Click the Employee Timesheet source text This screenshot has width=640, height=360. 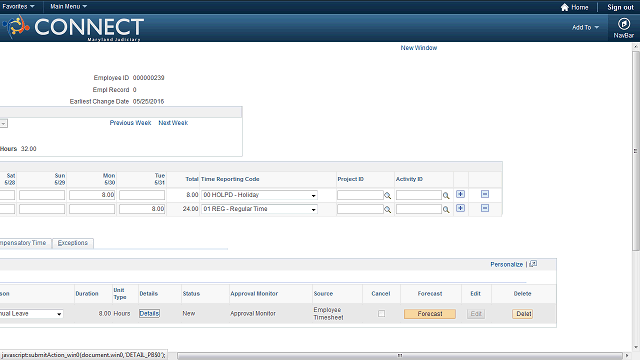pos(328,313)
